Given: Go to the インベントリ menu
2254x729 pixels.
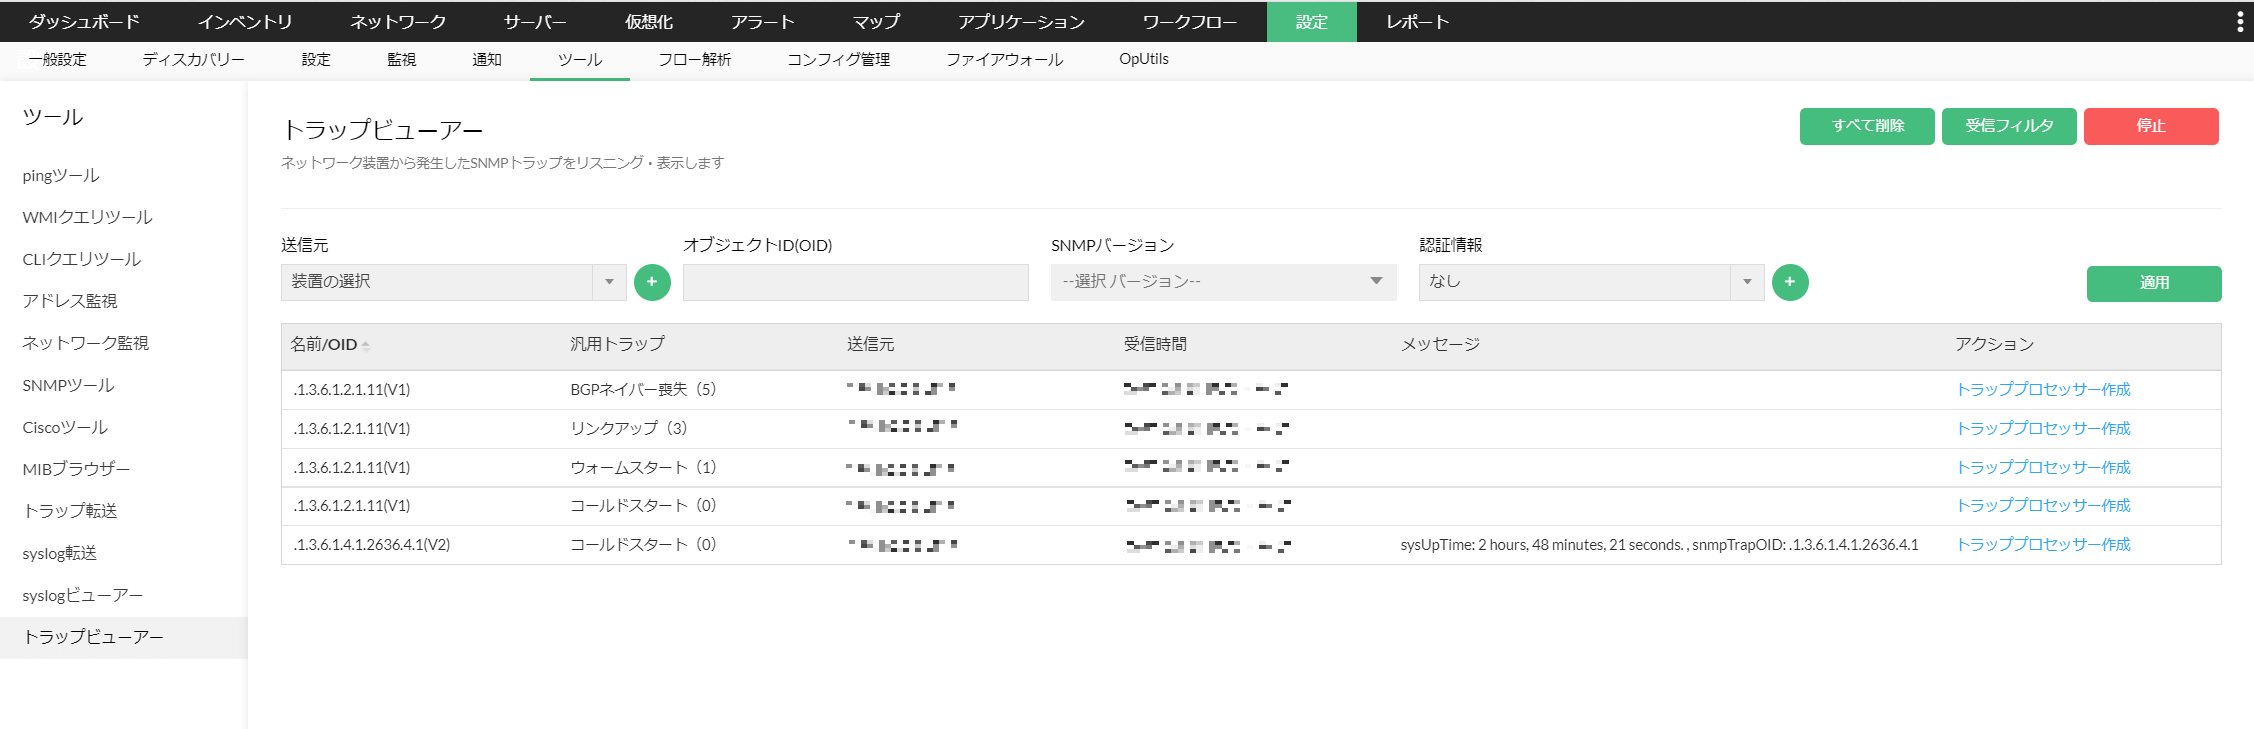Looking at the screenshot, I should coord(245,22).
